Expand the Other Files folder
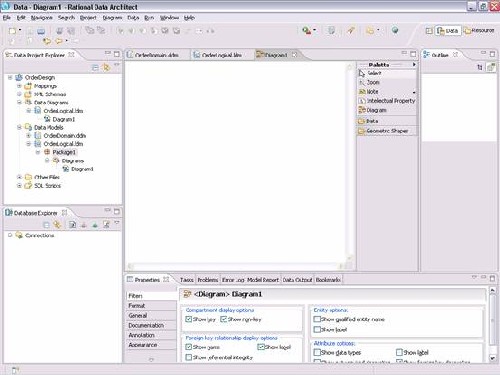The width and height of the screenshot is (500, 375). point(19,177)
